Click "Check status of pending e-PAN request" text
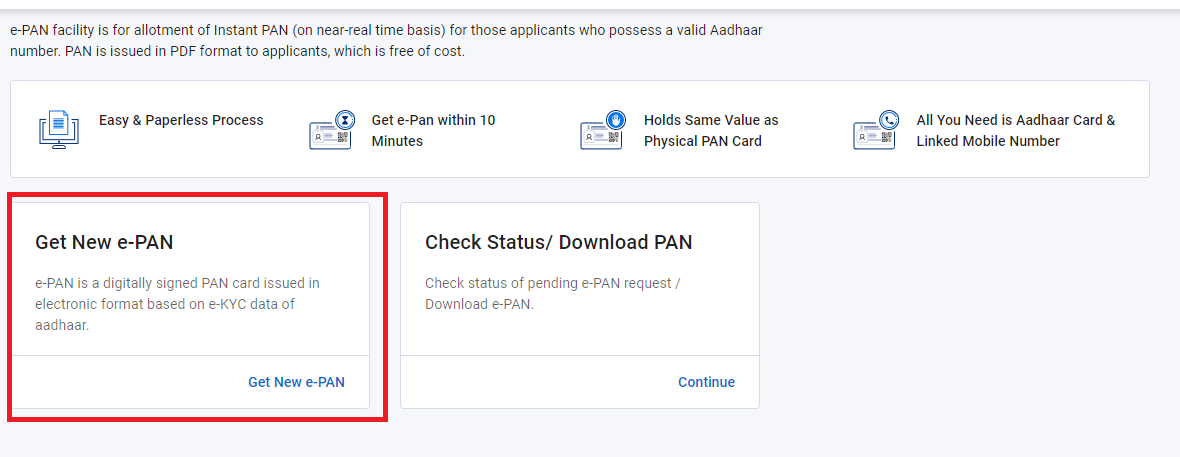 pos(552,283)
